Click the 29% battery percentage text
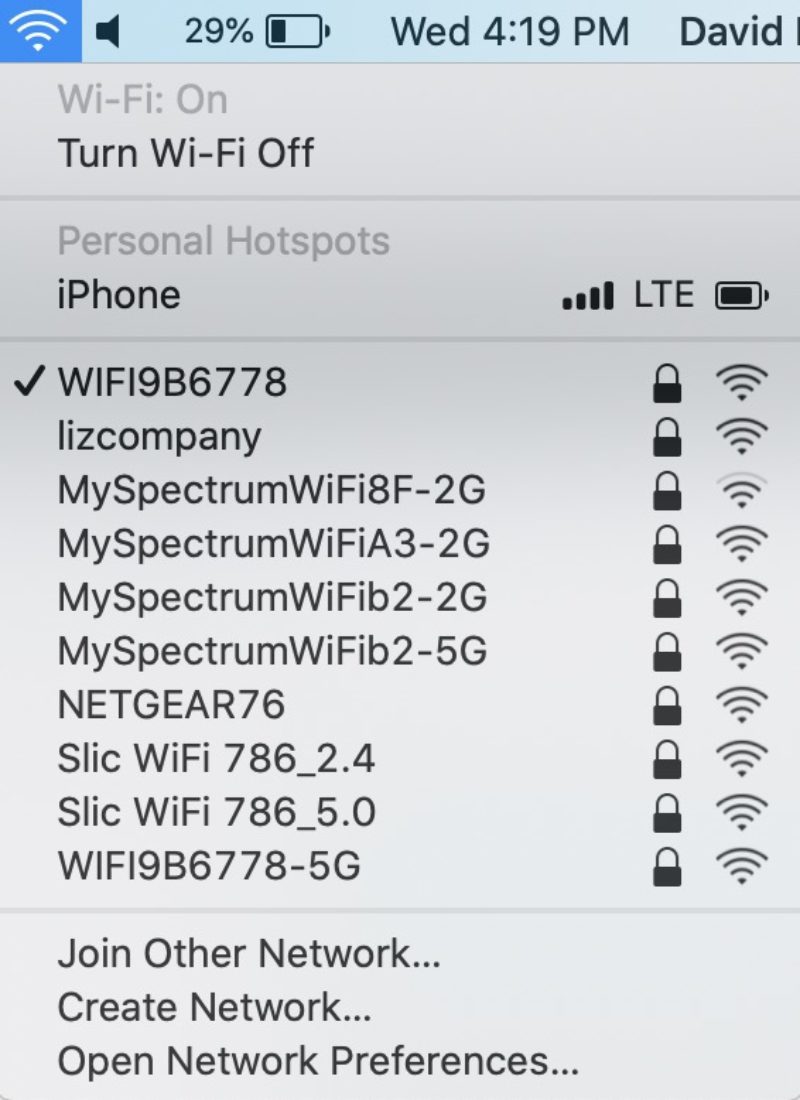 point(219,32)
